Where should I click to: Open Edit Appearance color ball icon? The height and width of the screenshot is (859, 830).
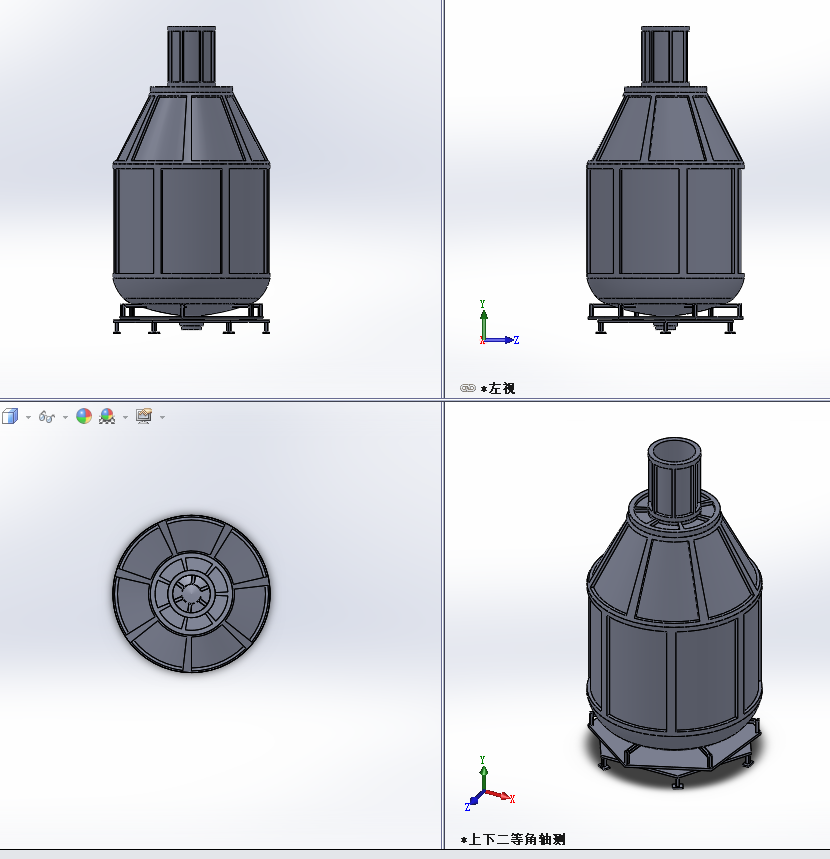(x=84, y=416)
